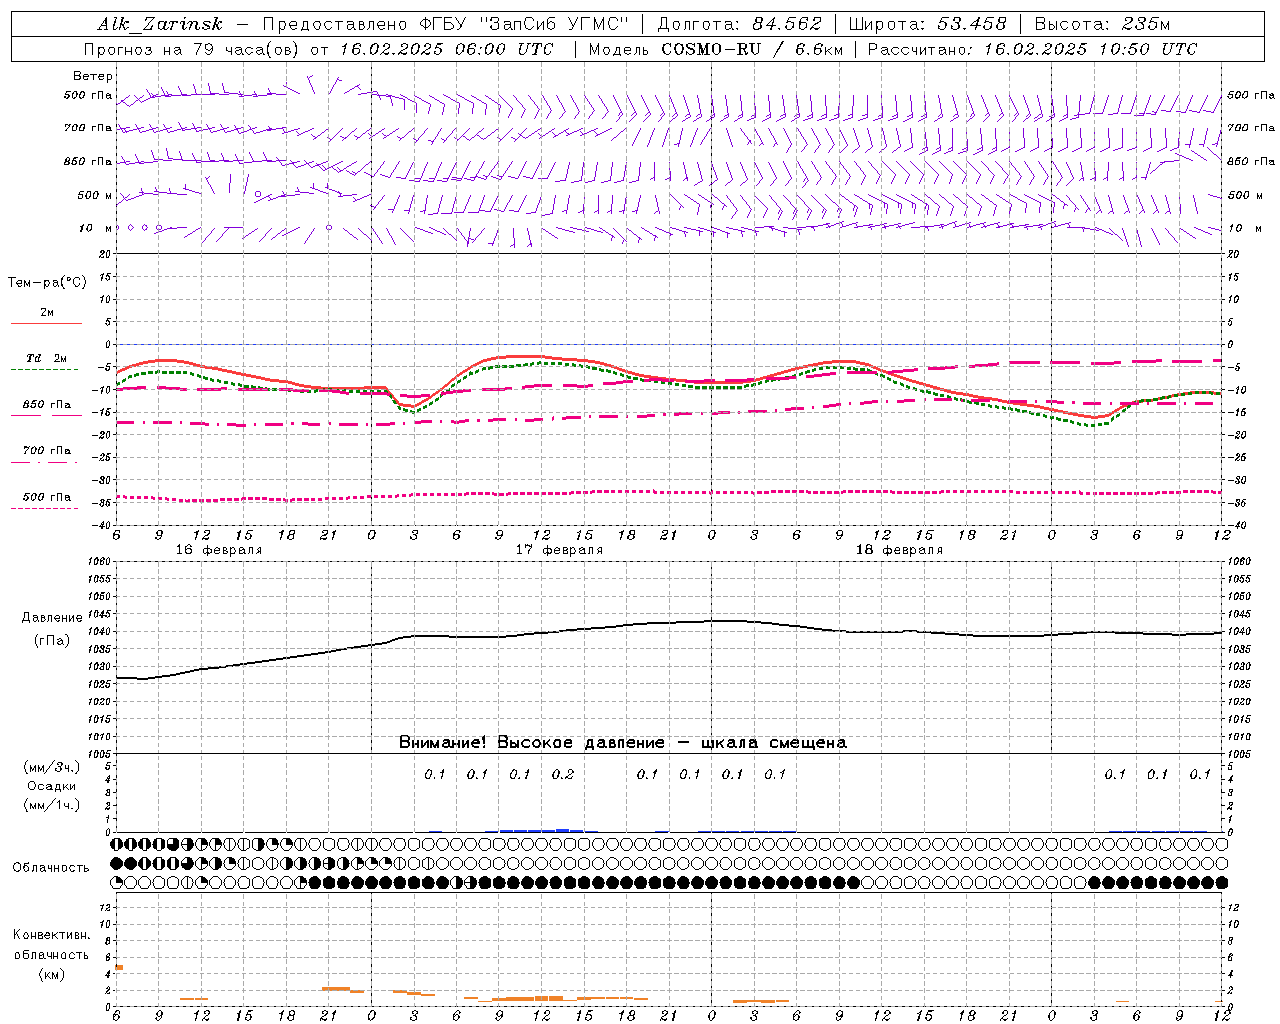
Task: Click the longitude value 84.562
Action: (x=787, y=24)
